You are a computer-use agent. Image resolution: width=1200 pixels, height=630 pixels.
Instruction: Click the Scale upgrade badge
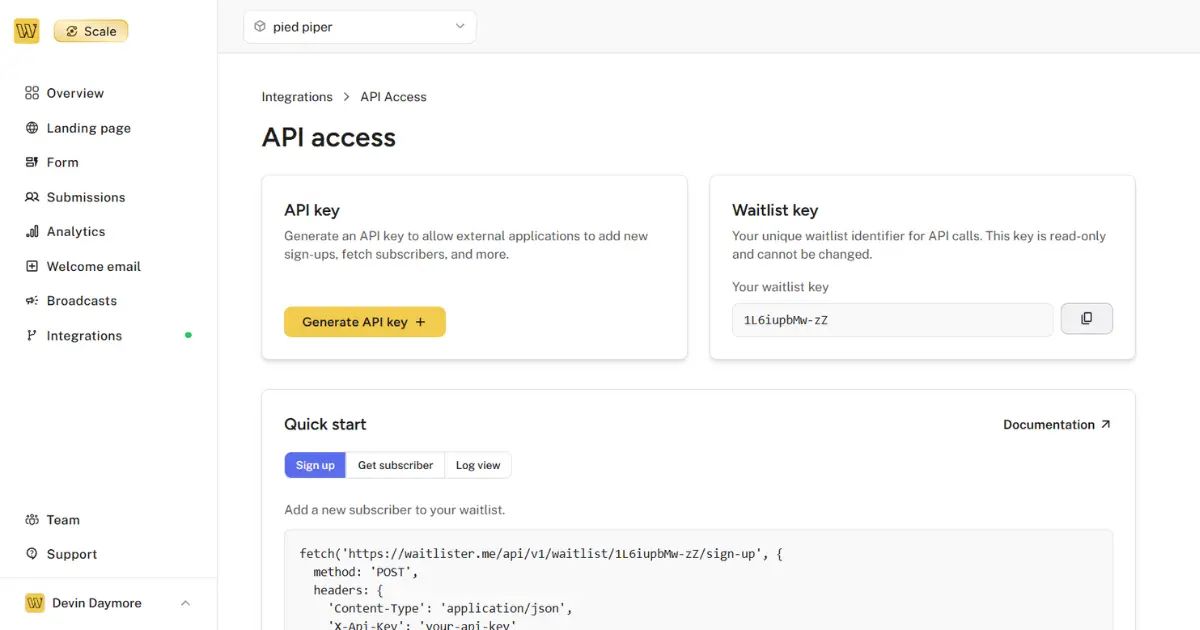tap(90, 30)
